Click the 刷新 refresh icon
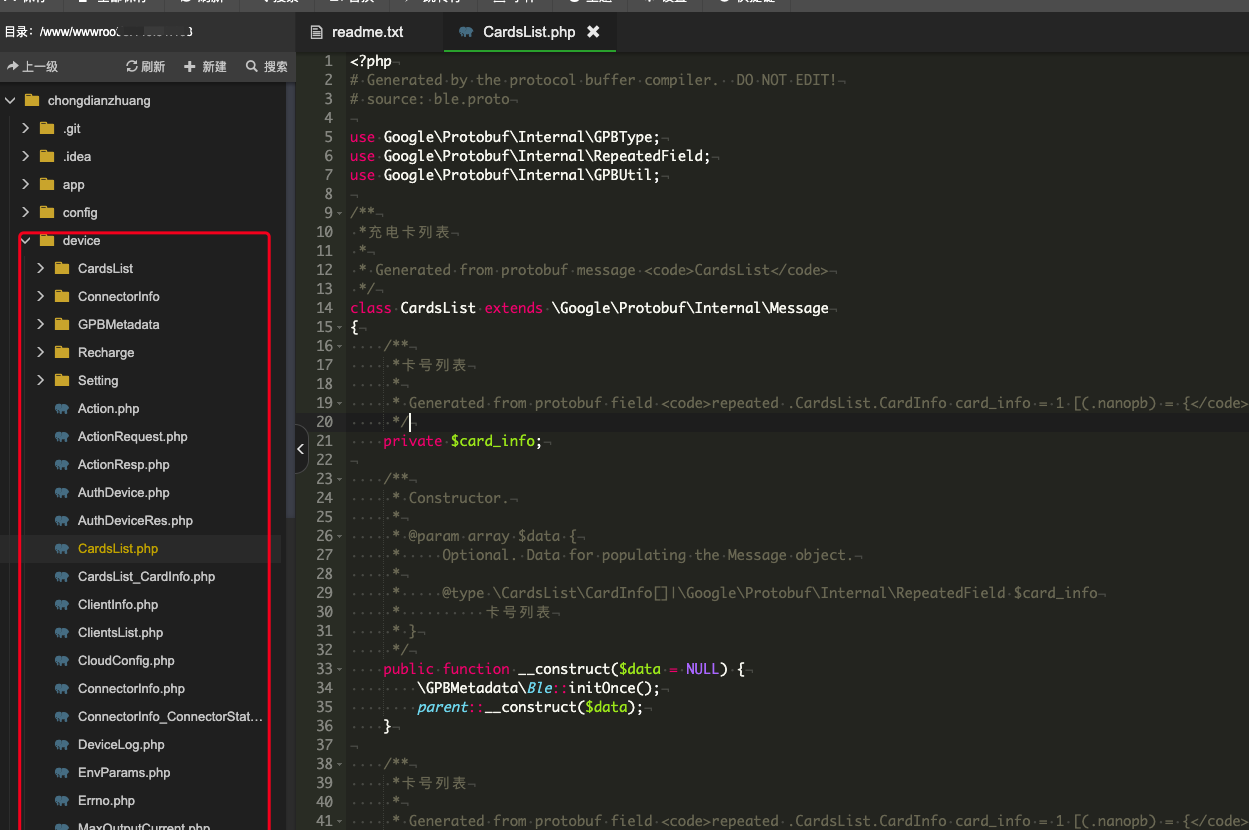 point(132,66)
